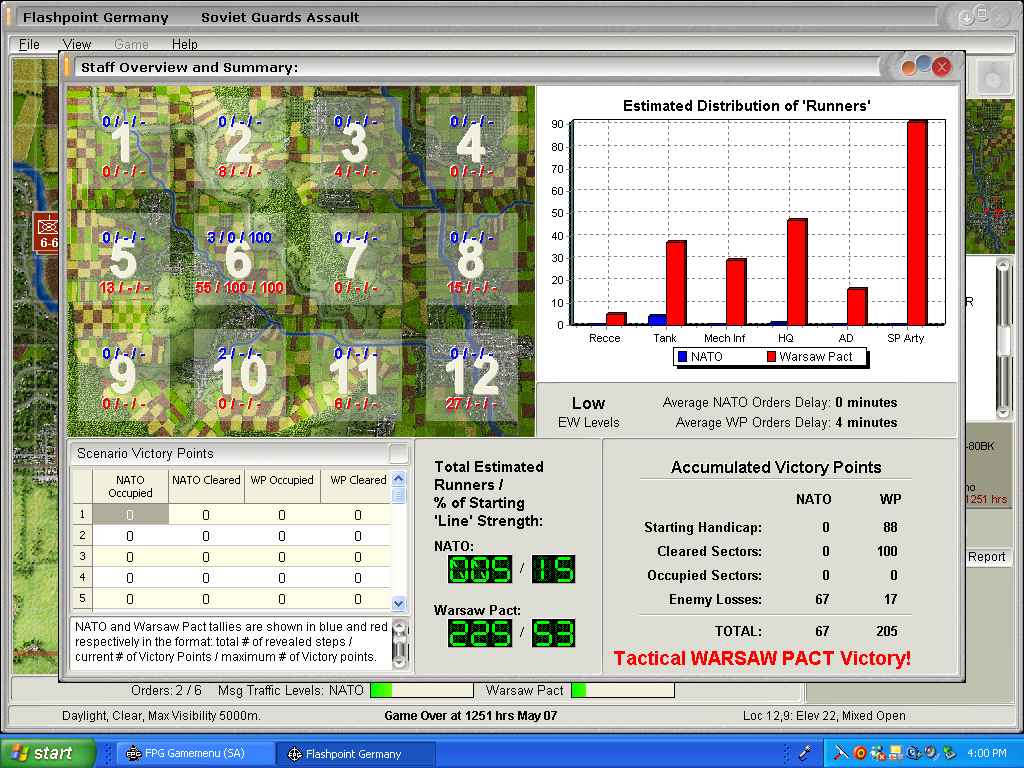
Task: Select row header 5 in victory points table
Action: [x=82, y=598]
